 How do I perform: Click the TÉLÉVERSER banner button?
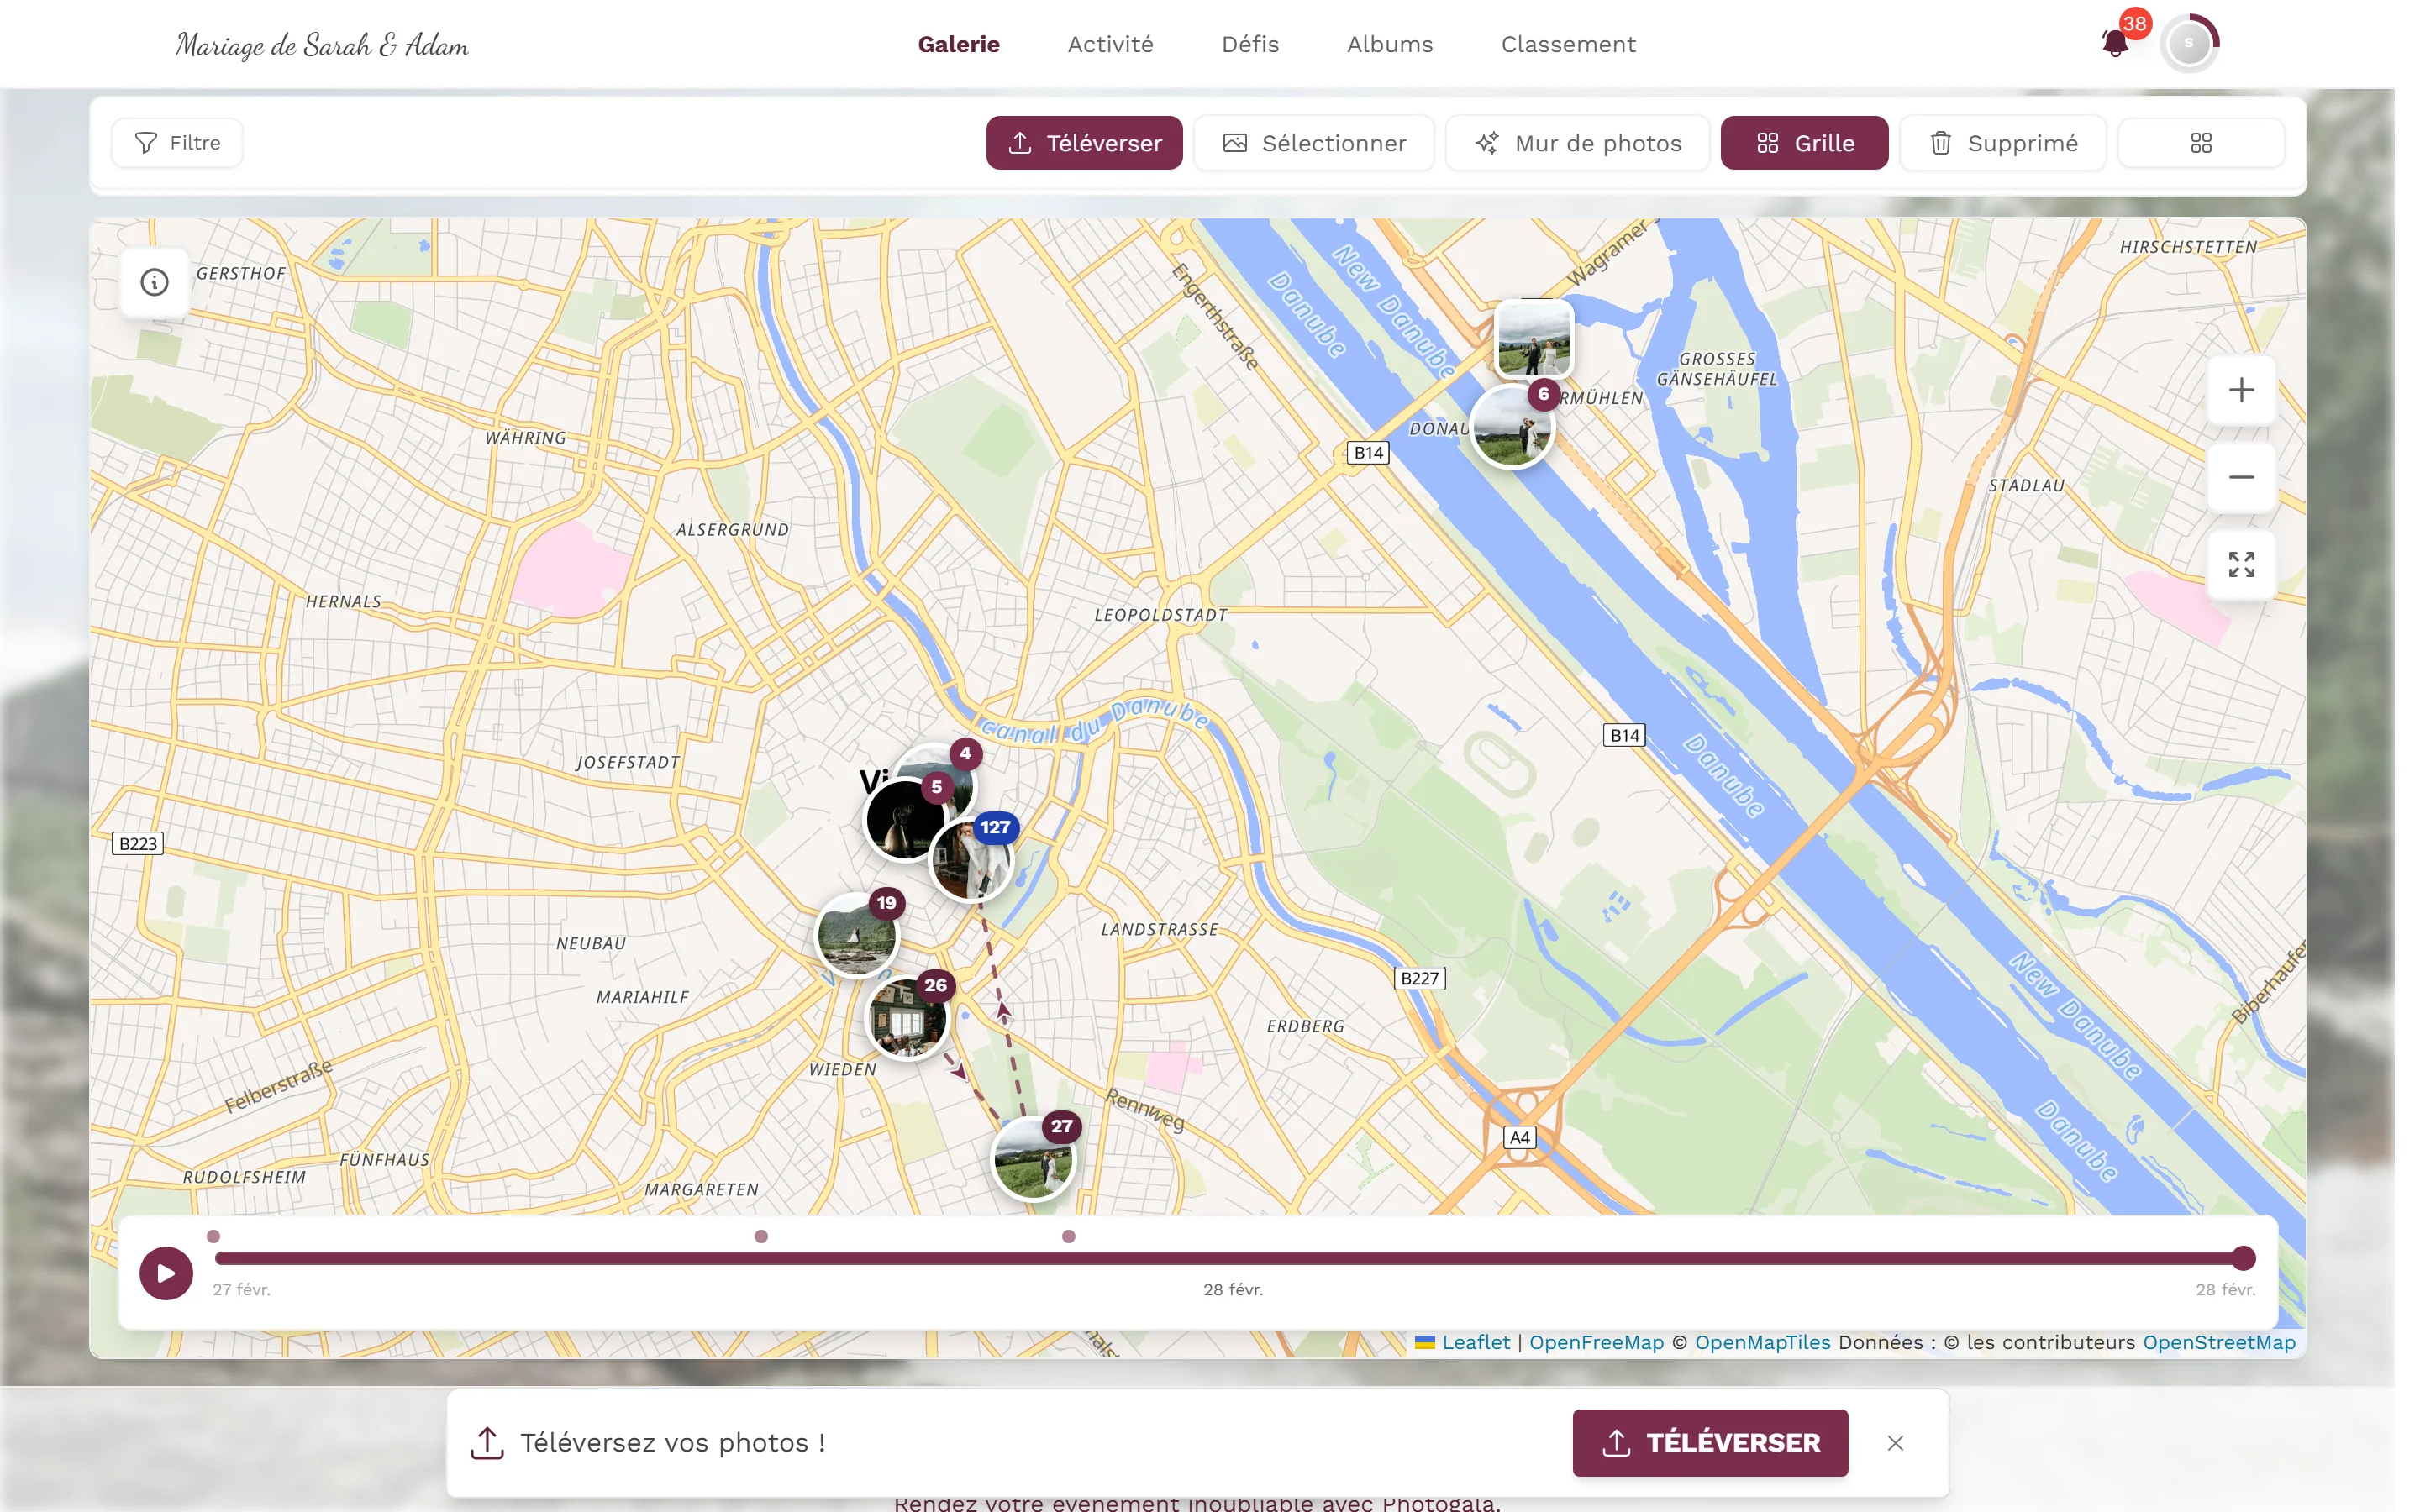pyautogui.click(x=1709, y=1442)
